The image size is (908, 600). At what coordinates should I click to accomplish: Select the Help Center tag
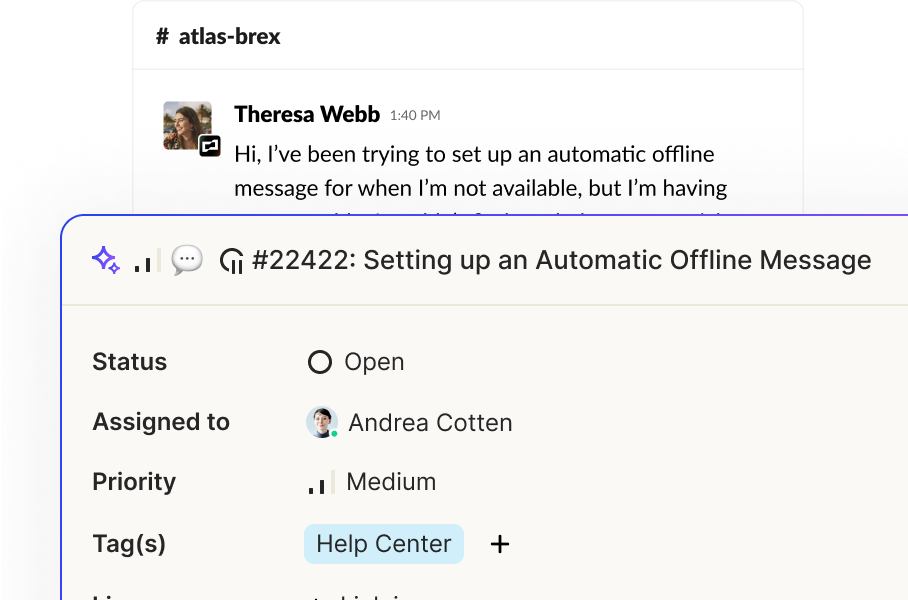click(x=384, y=544)
